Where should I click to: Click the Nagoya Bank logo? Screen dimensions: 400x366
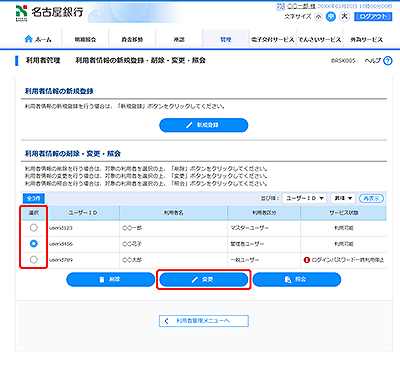click(x=49, y=13)
